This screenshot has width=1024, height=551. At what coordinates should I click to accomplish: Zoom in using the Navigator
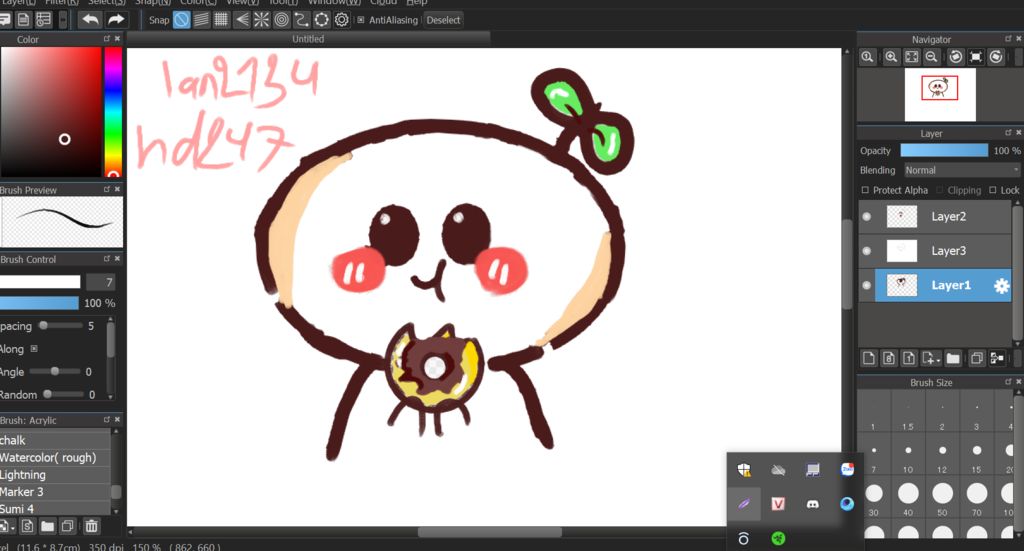point(891,57)
